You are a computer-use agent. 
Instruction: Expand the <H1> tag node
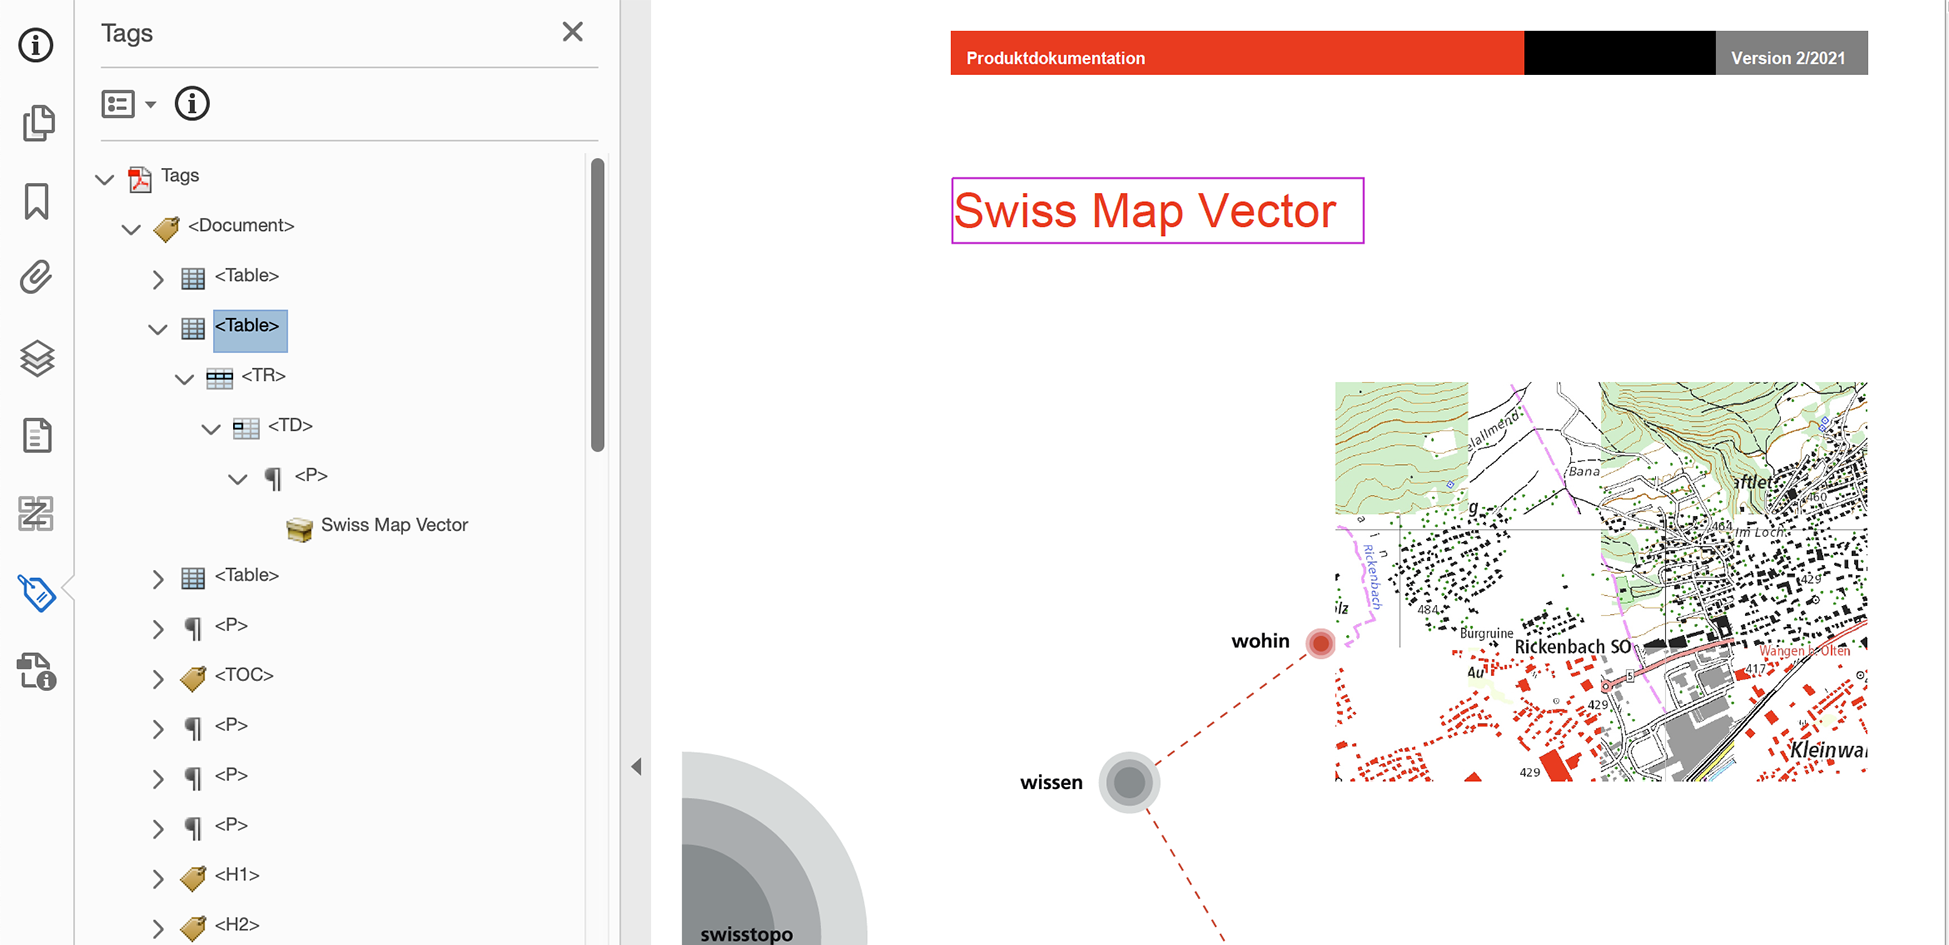point(158,879)
